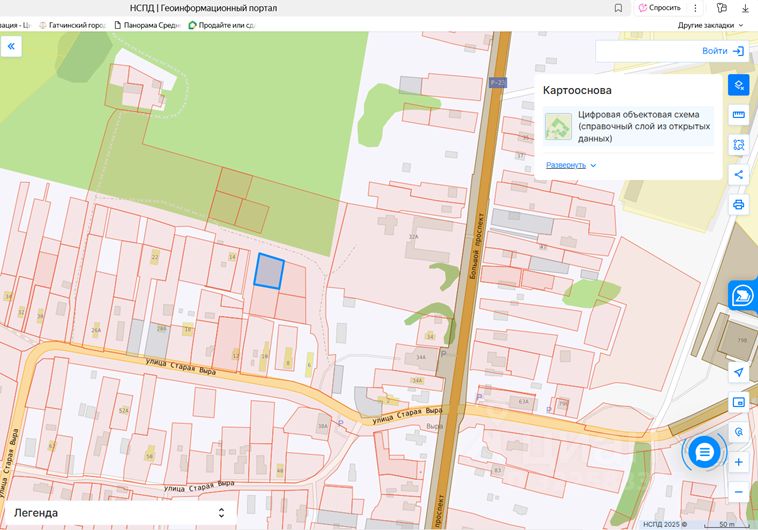Open Гатчинский город bookmark
This screenshot has width=758, height=530.
(x=72, y=25)
